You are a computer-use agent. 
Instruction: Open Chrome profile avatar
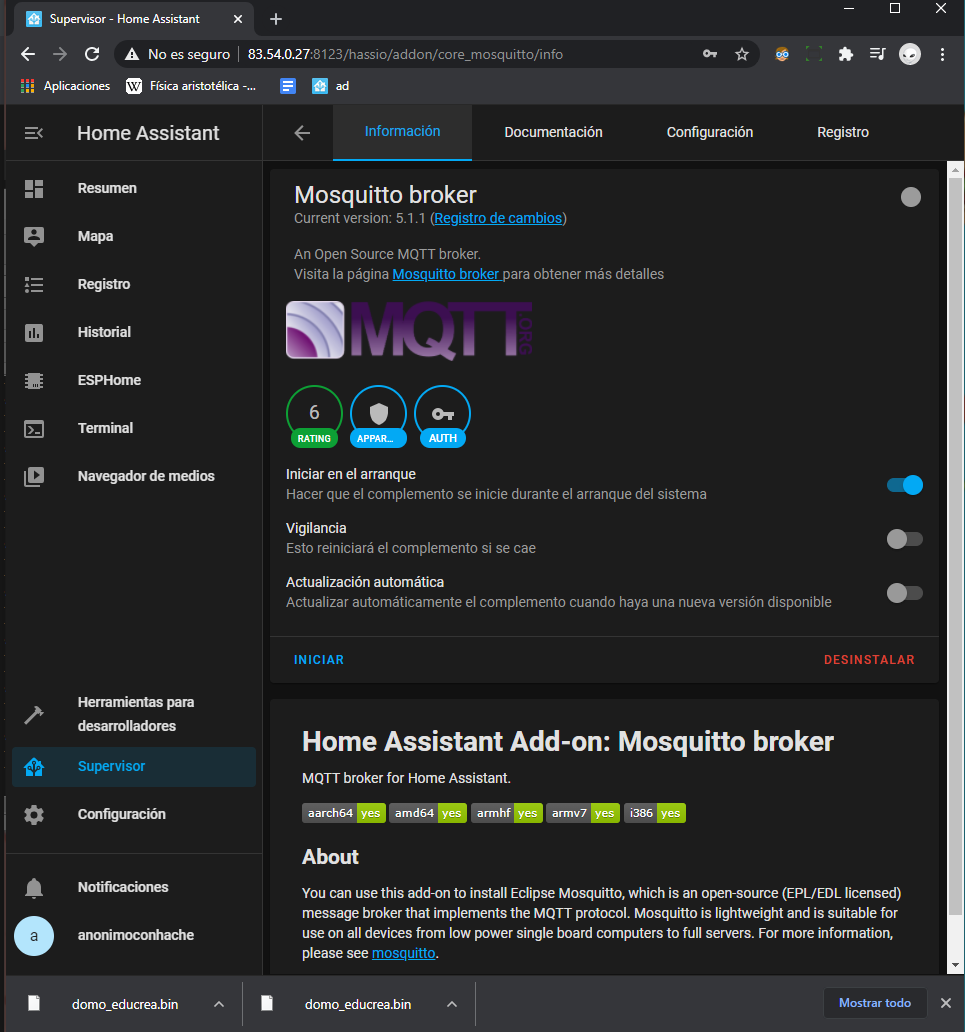coord(910,54)
